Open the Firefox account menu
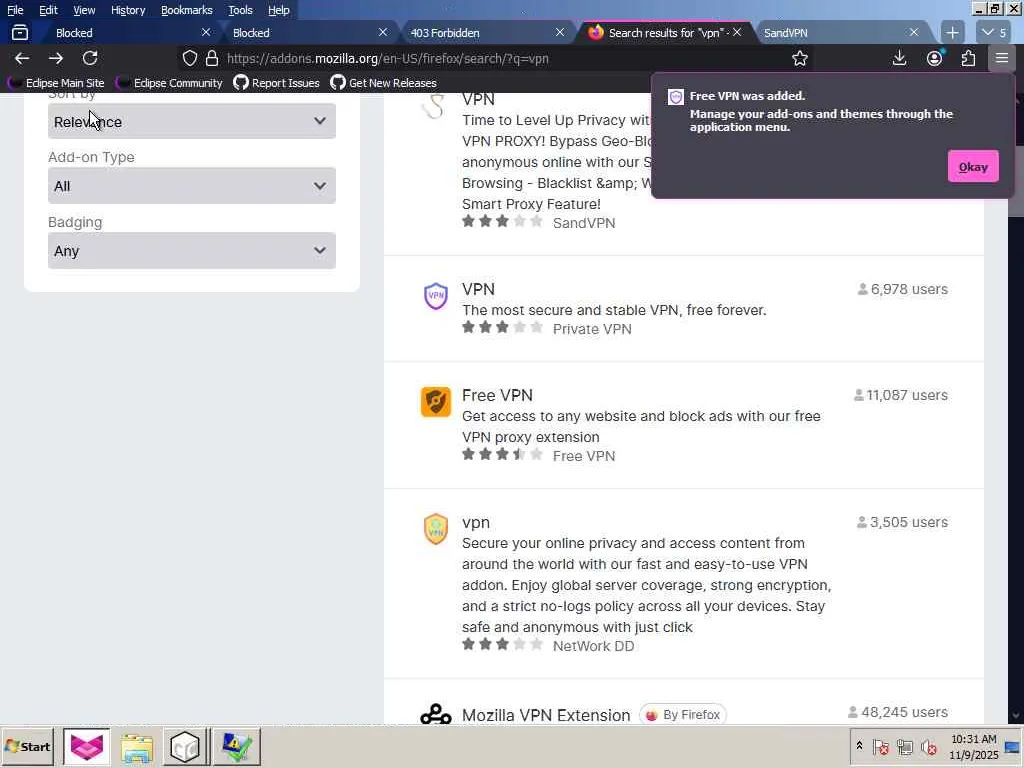 pyautogui.click(x=935, y=58)
